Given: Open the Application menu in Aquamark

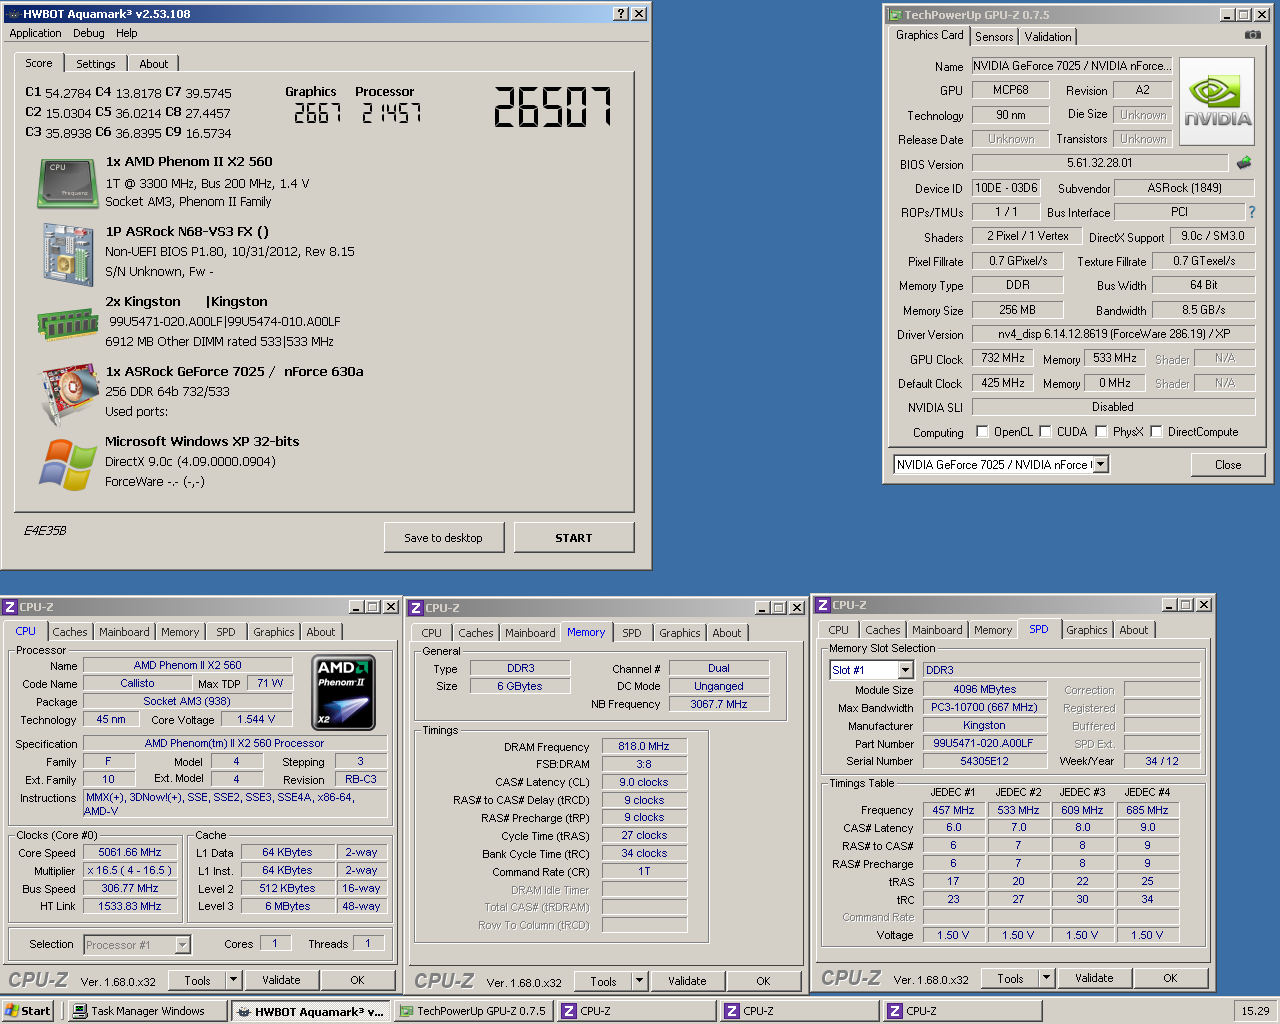Looking at the screenshot, I should click(x=35, y=33).
